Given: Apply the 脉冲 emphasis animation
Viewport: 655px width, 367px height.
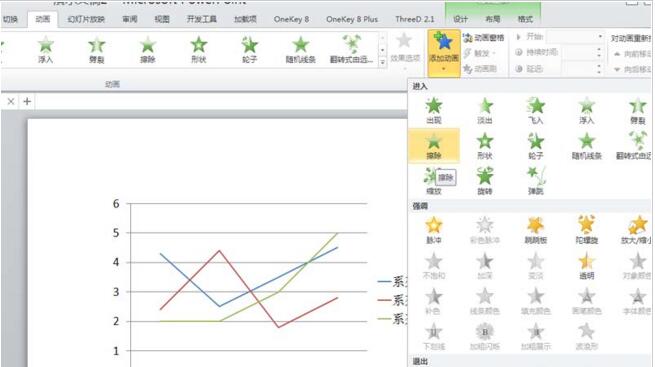Looking at the screenshot, I should point(434,230).
